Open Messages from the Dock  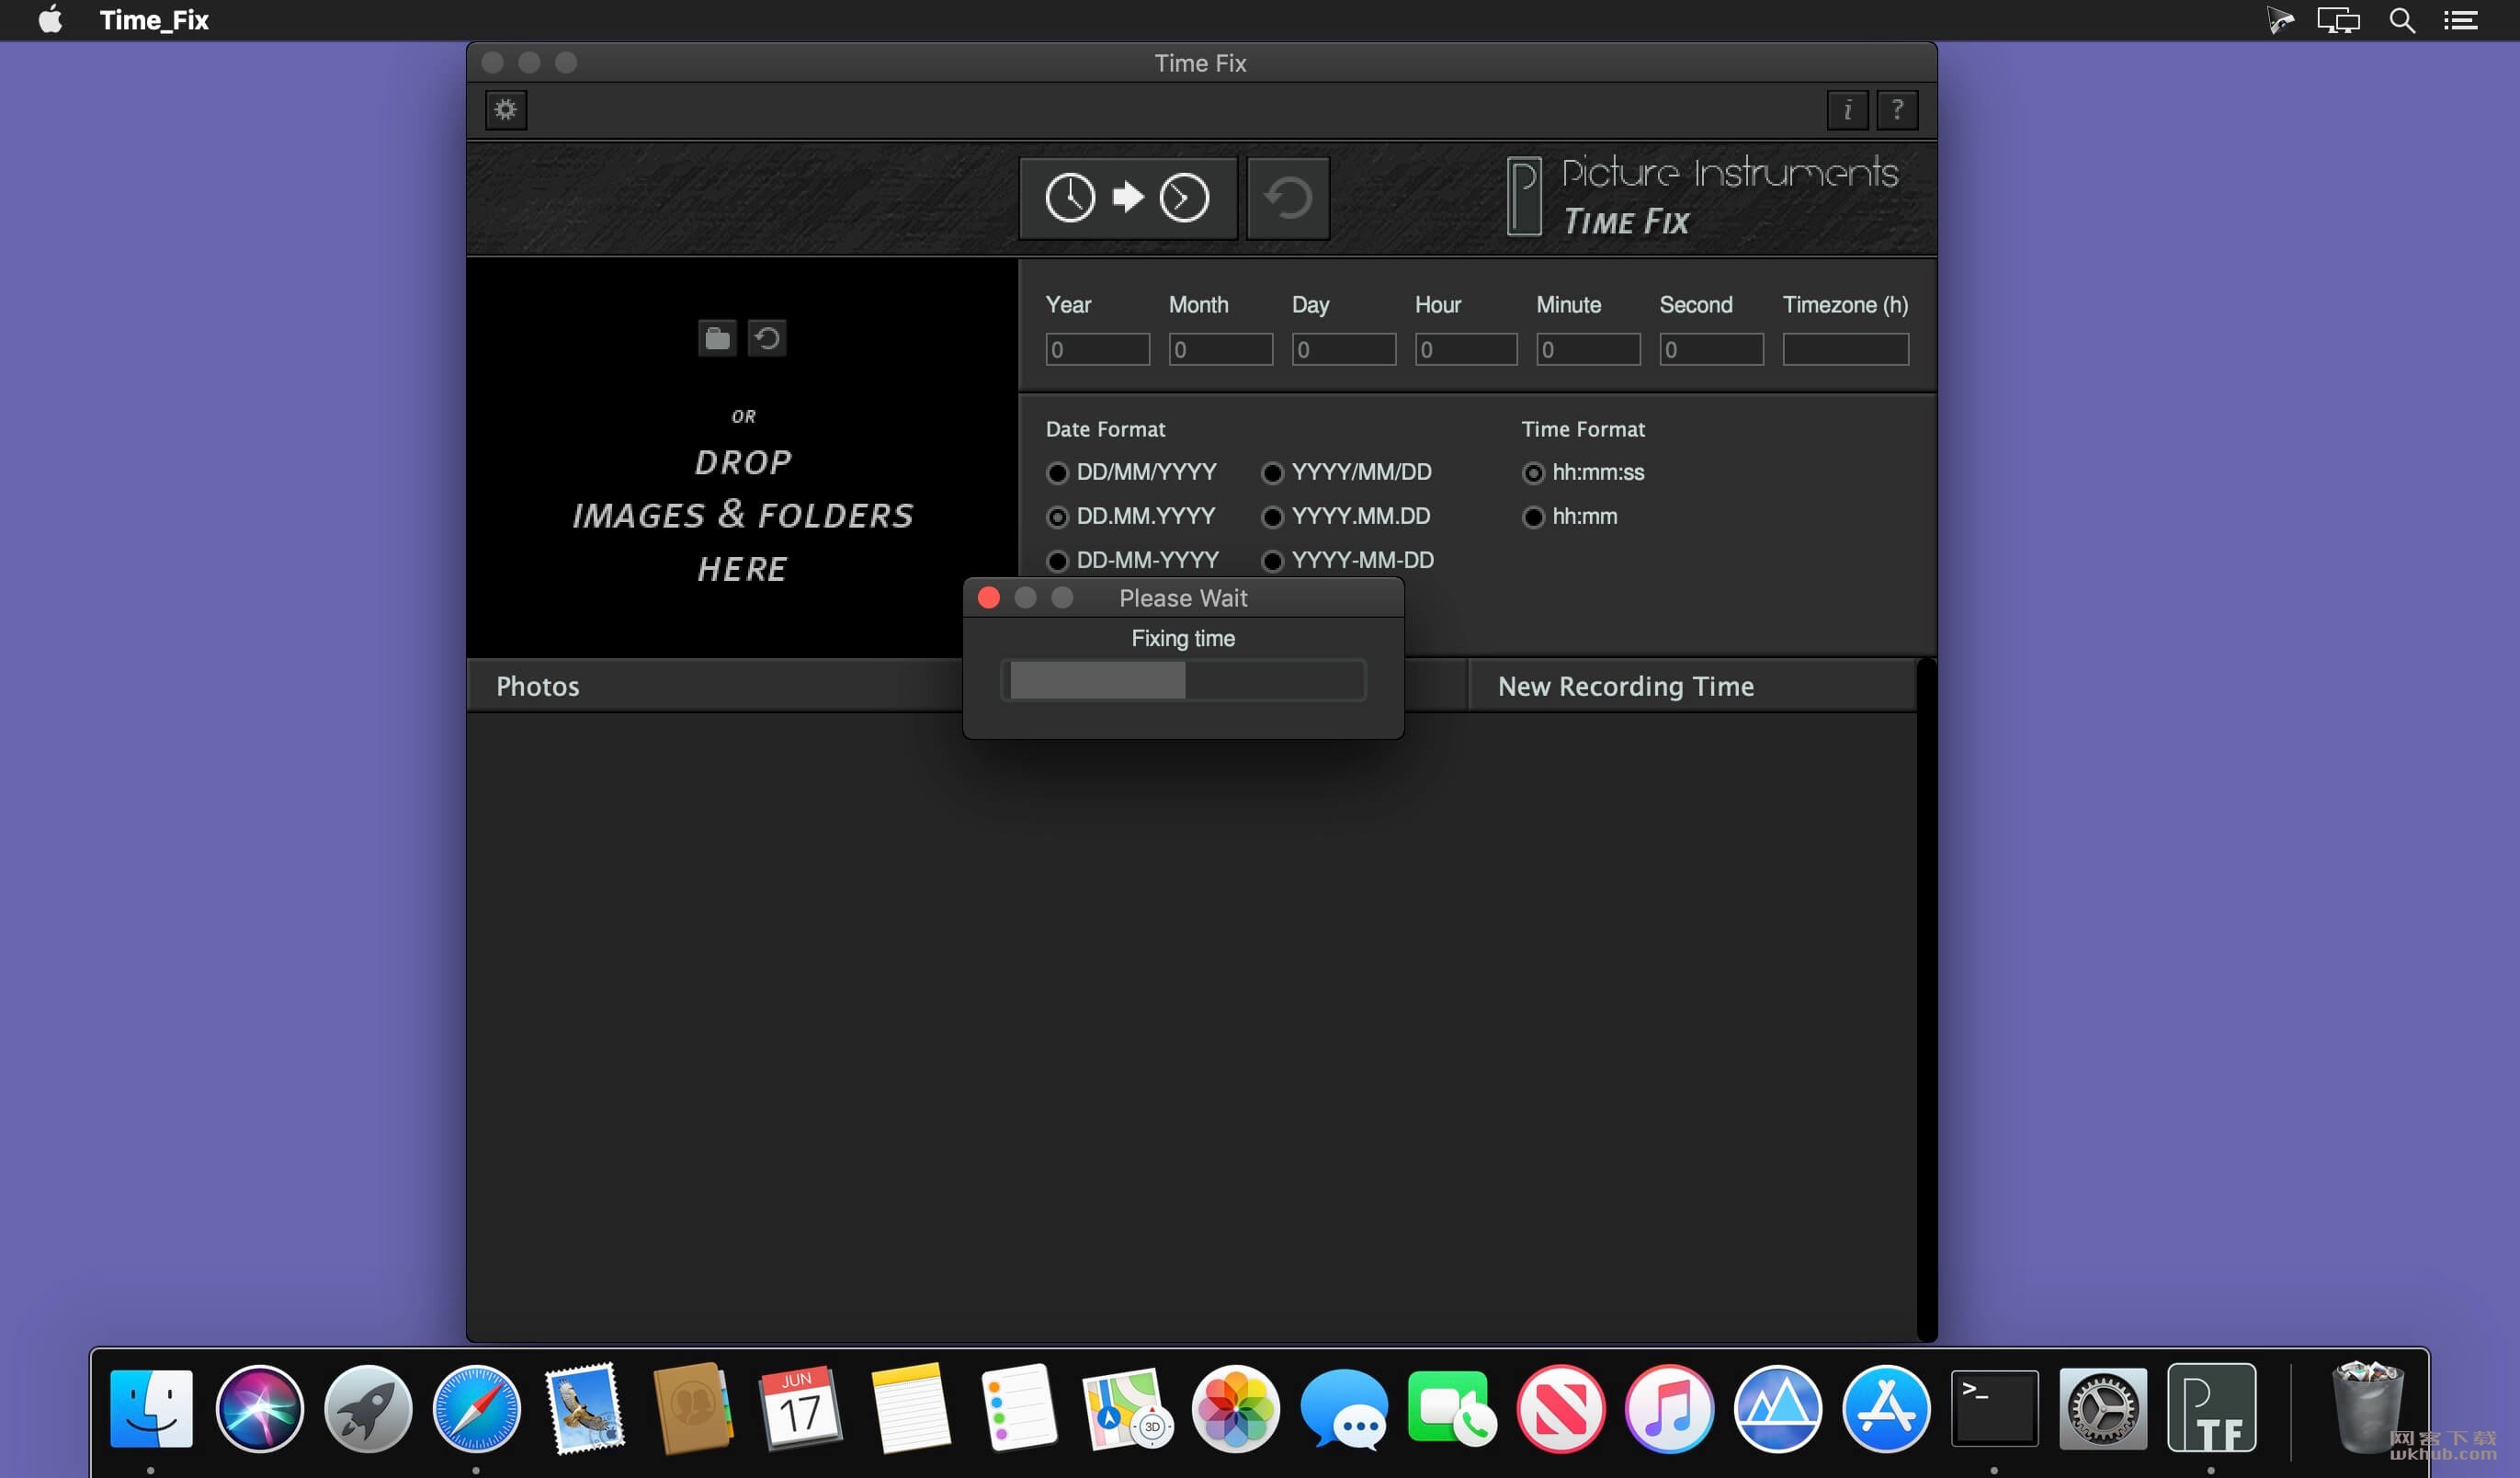click(1345, 1408)
